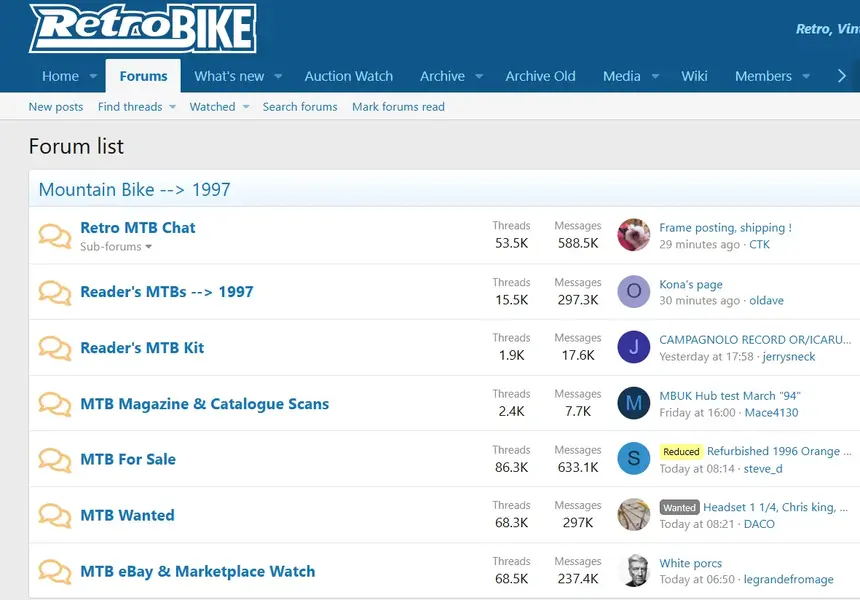Expand the Archive dropdown arrow

(x=479, y=76)
